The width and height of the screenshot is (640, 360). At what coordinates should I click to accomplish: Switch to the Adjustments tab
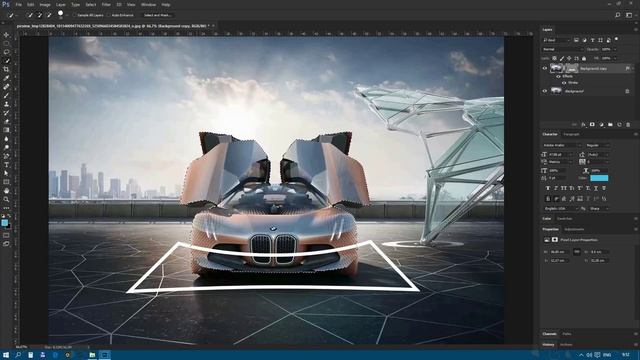(574, 229)
